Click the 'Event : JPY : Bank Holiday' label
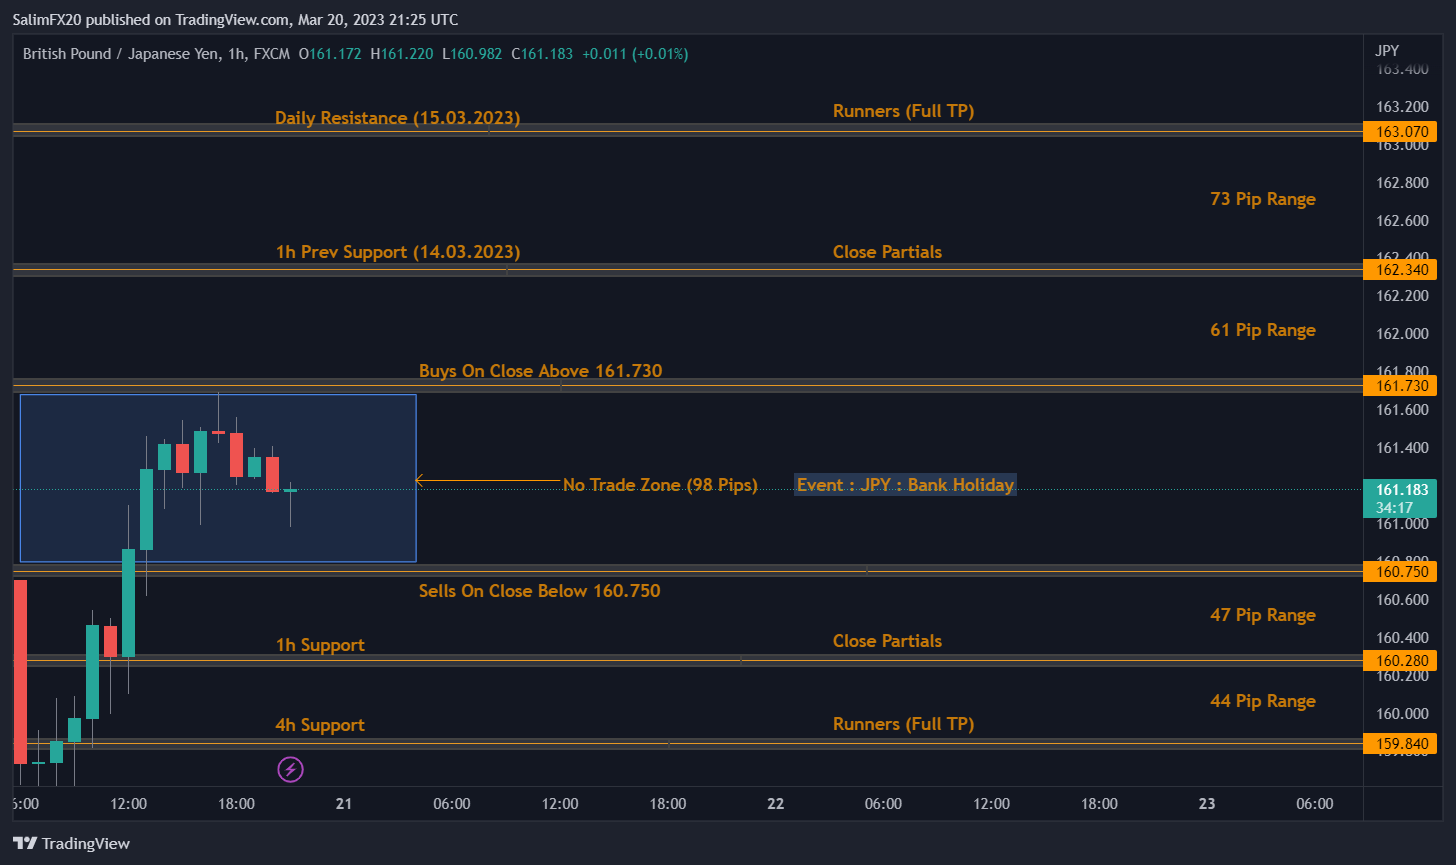The height and width of the screenshot is (865, 1456). pyautogui.click(x=905, y=485)
